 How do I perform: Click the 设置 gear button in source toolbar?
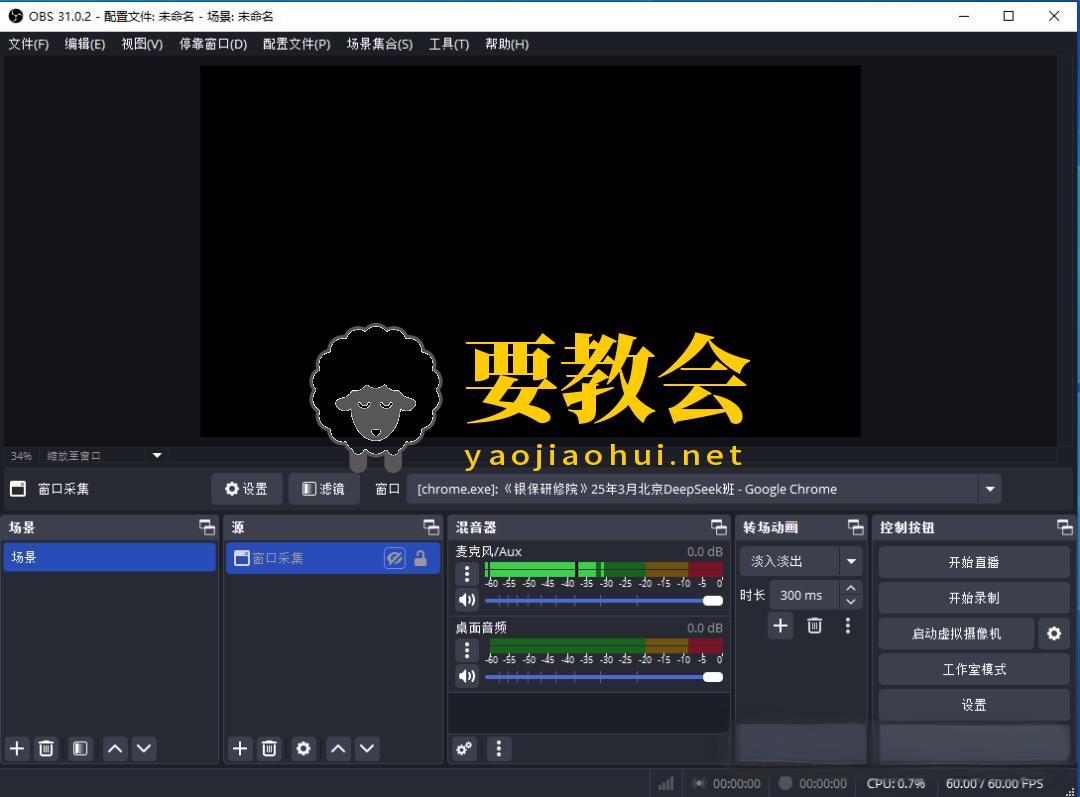pyautogui.click(x=247, y=489)
